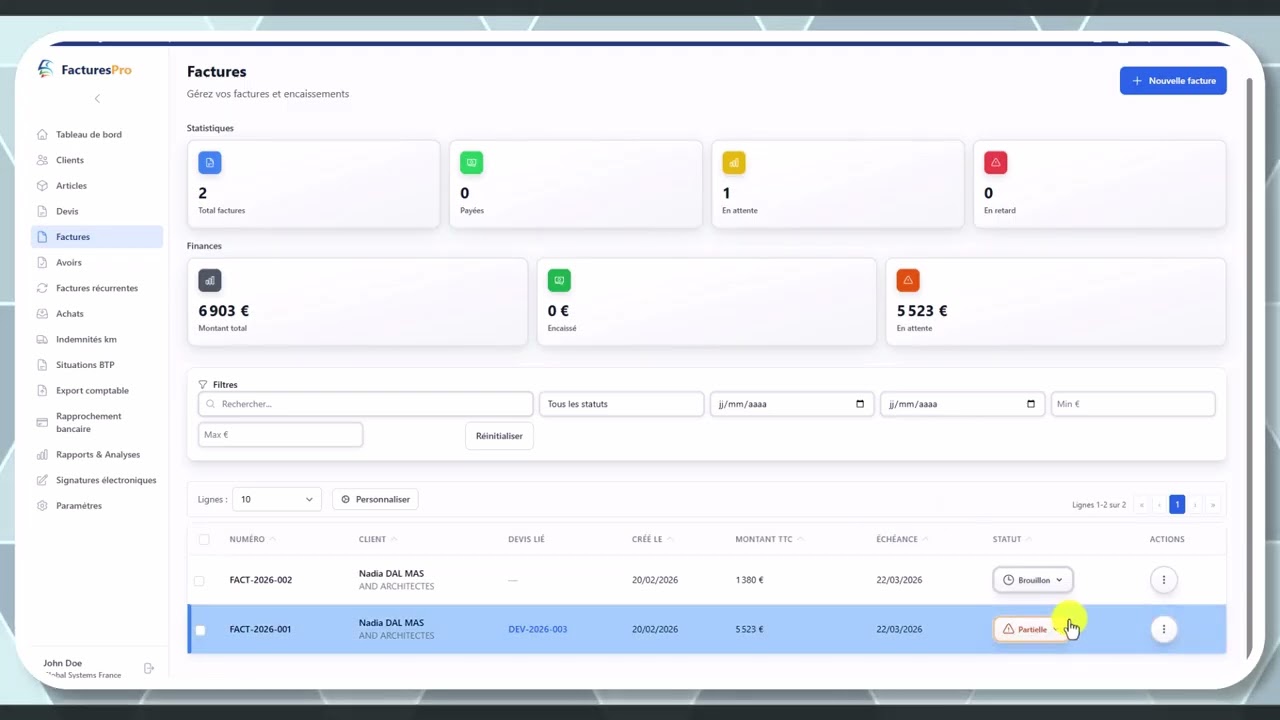
Task: Open the Tous les statuts dropdown
Action: coord(621,404)
